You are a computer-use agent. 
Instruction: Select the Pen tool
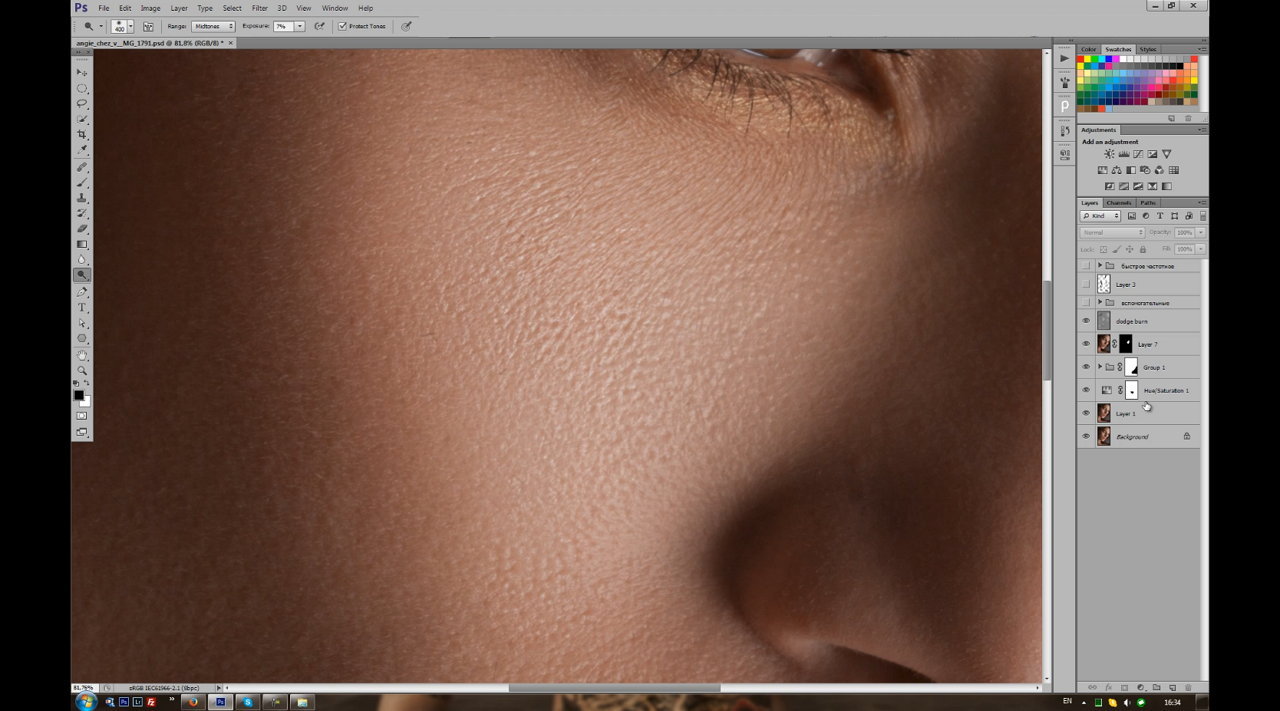[82, 292]
